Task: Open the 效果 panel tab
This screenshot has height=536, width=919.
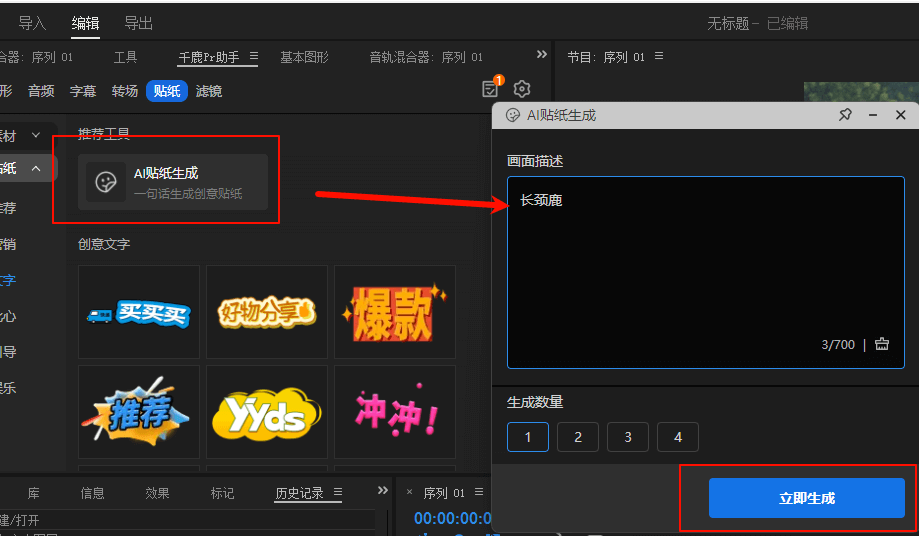Action: [x=157, y=493]
